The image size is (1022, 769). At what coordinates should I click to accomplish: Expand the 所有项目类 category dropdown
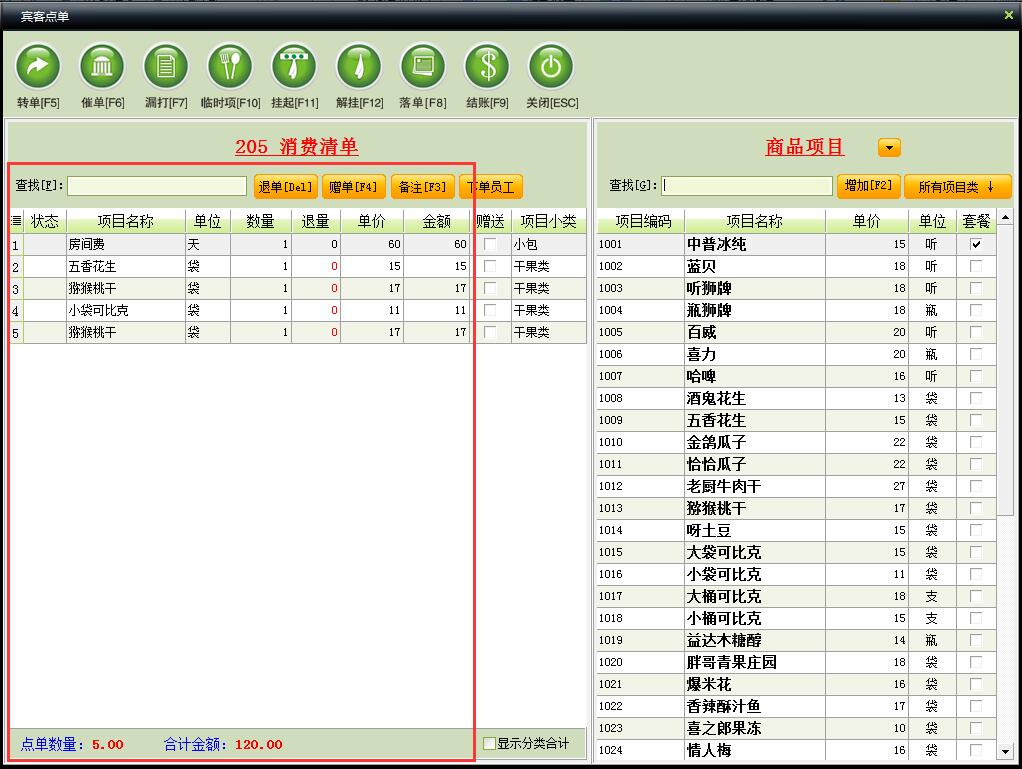pyautogui.click(x=957, y=187)
